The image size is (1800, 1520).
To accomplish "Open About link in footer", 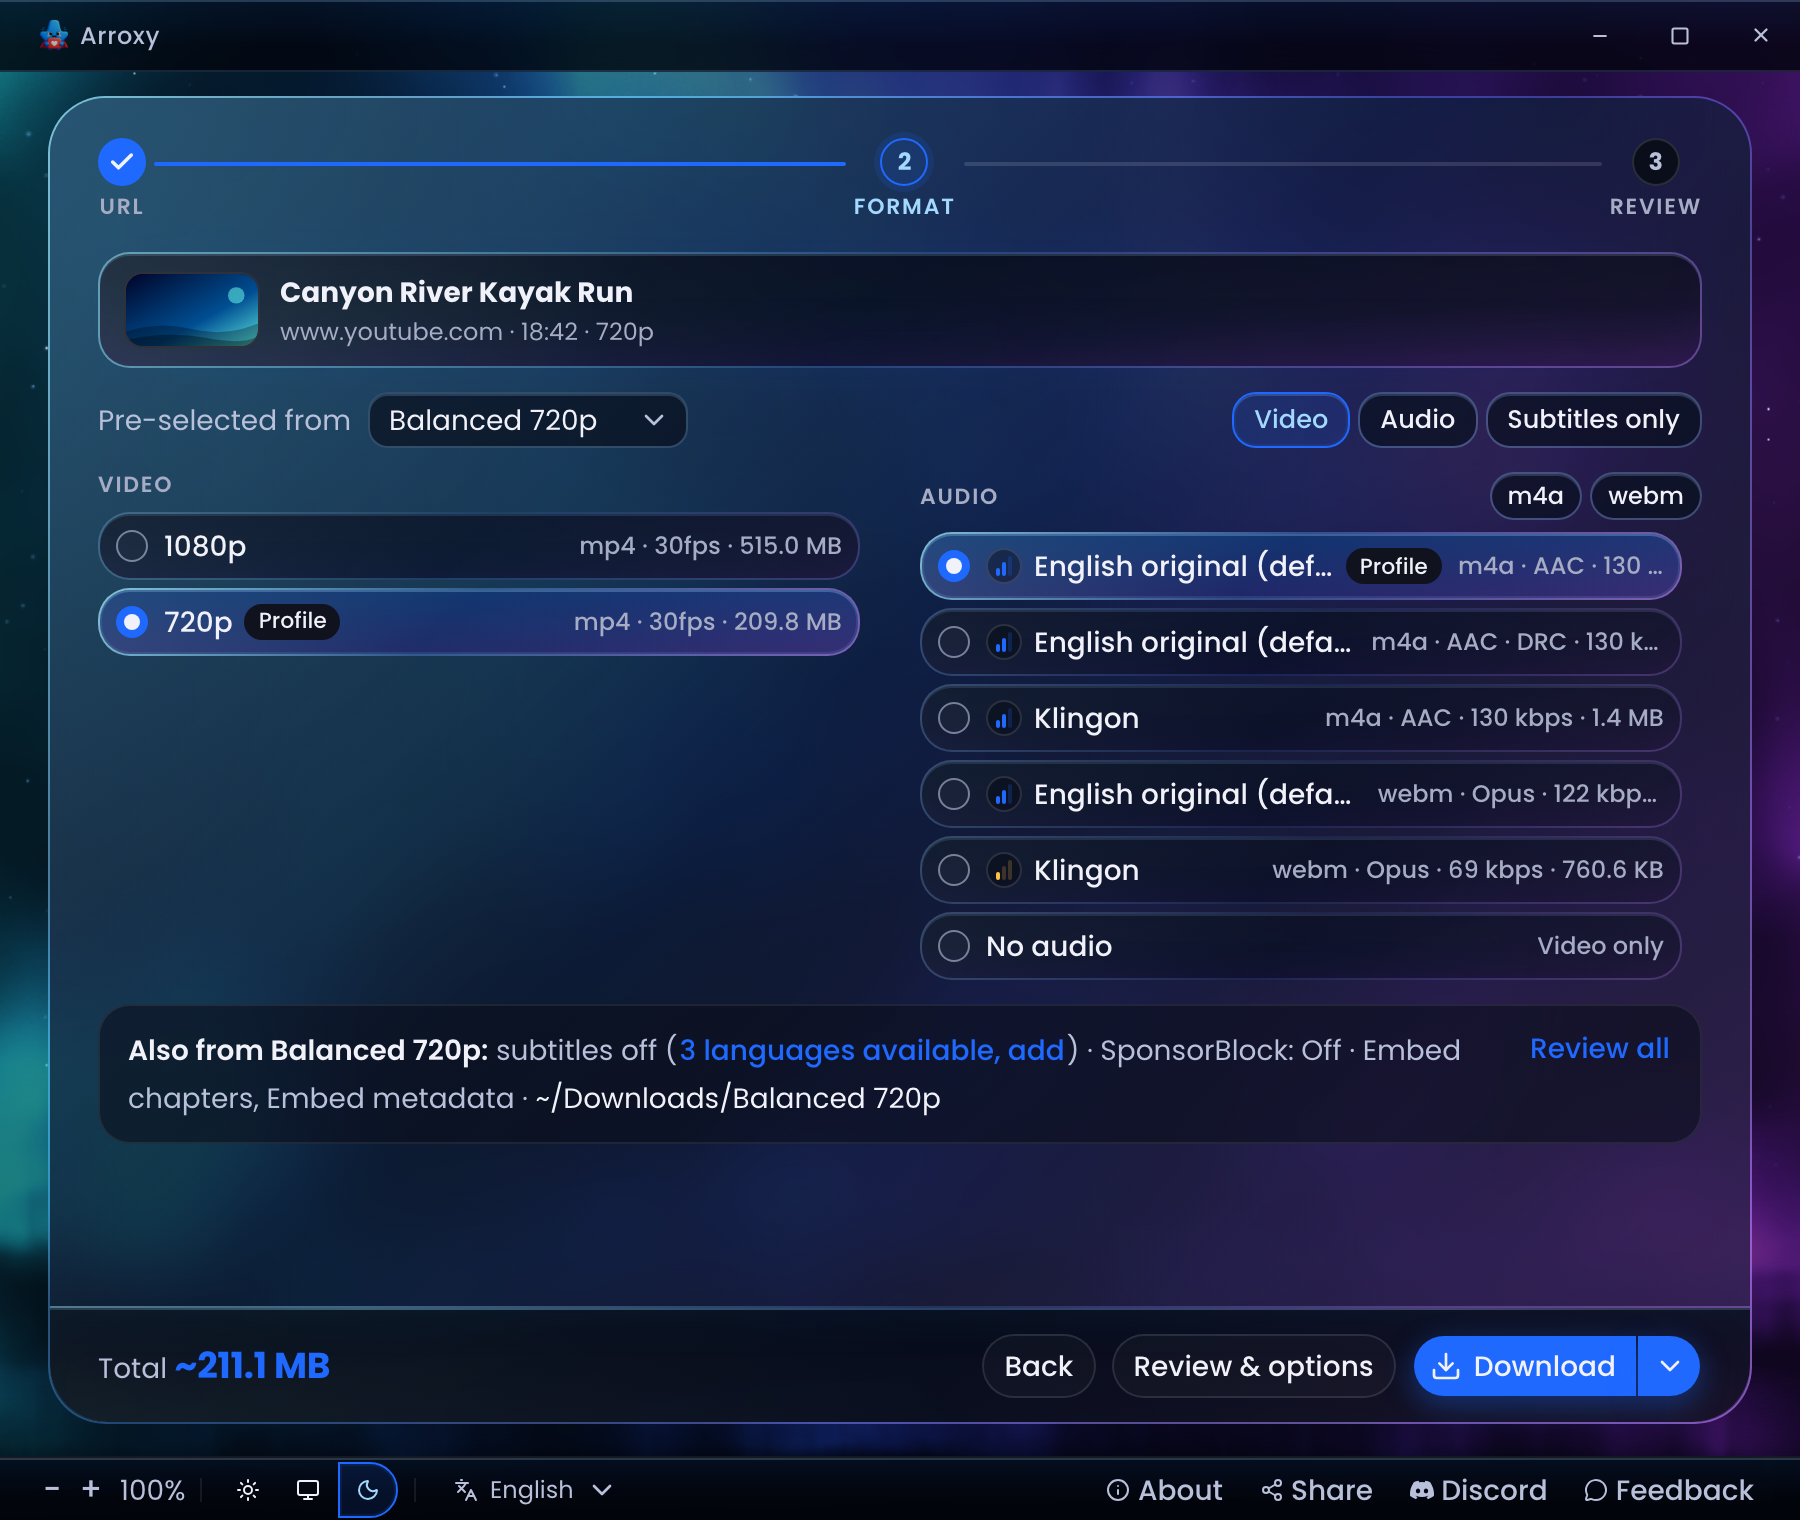I will tap(1165, 1491).
